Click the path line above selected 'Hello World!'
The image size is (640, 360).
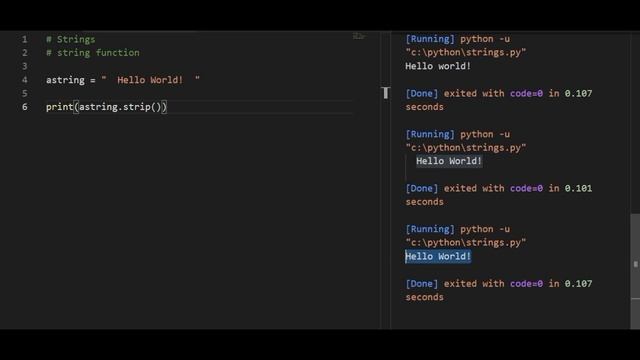466,242
